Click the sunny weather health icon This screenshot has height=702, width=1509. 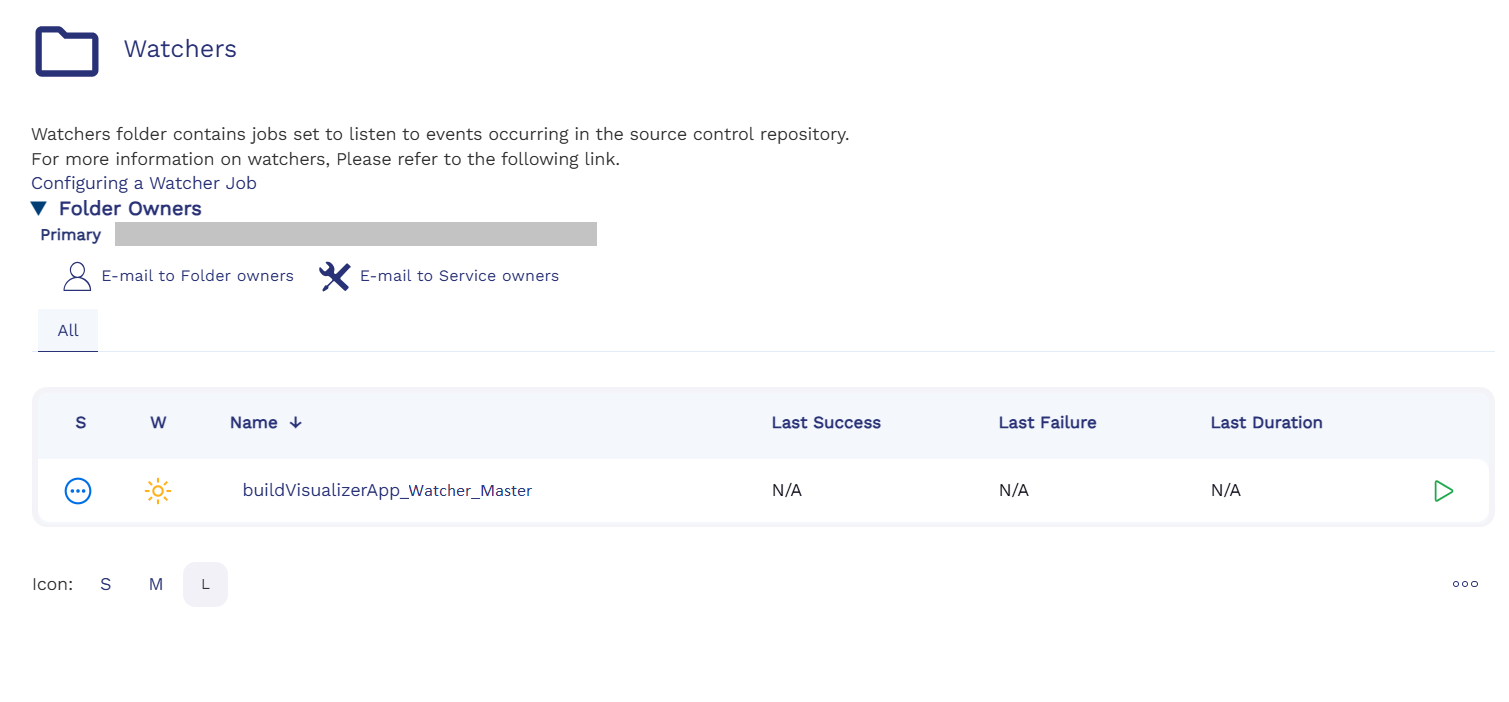click(x=158, y=491)
